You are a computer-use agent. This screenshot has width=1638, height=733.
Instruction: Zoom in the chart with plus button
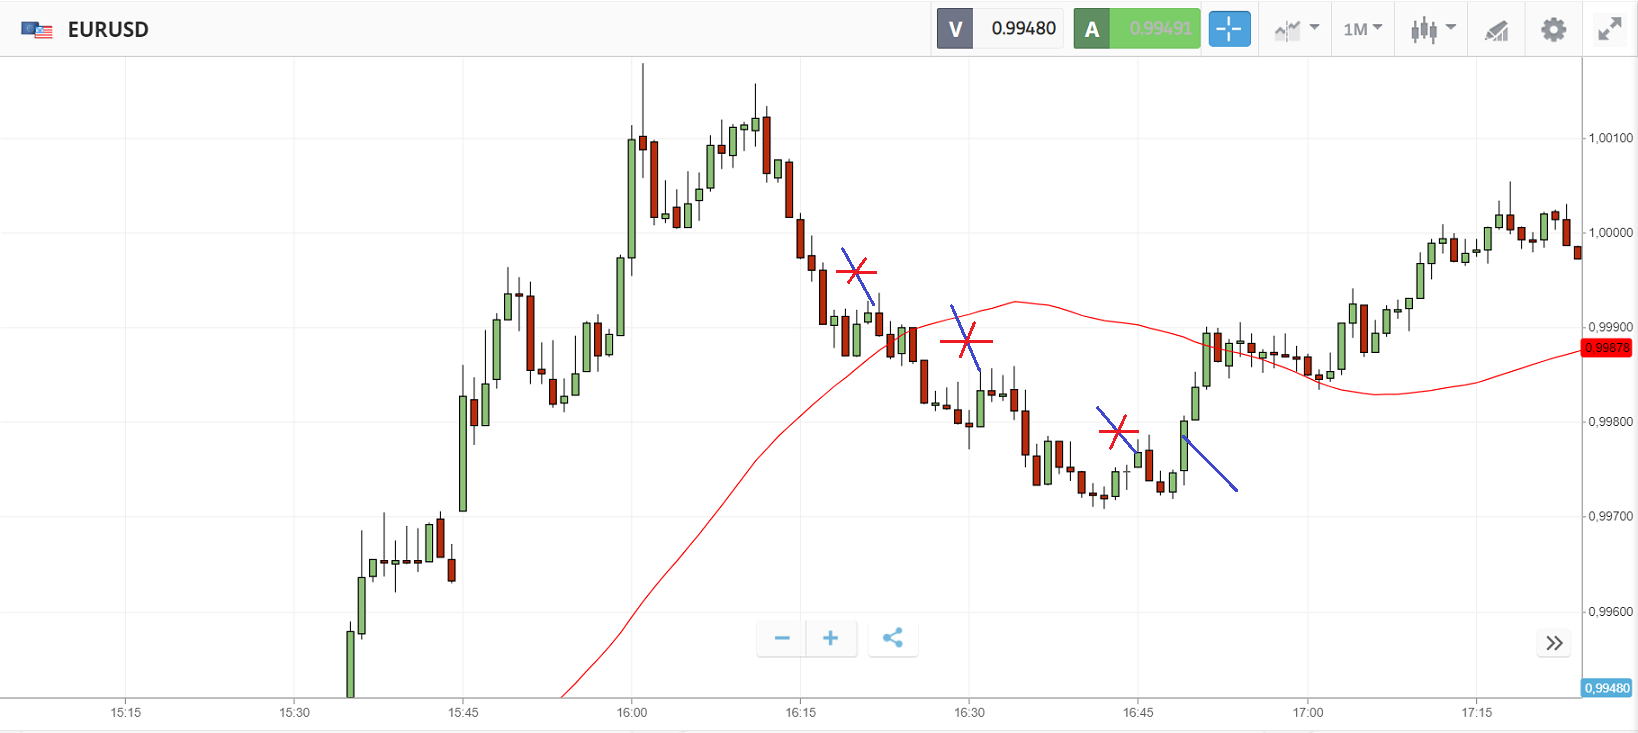(830, 638)
